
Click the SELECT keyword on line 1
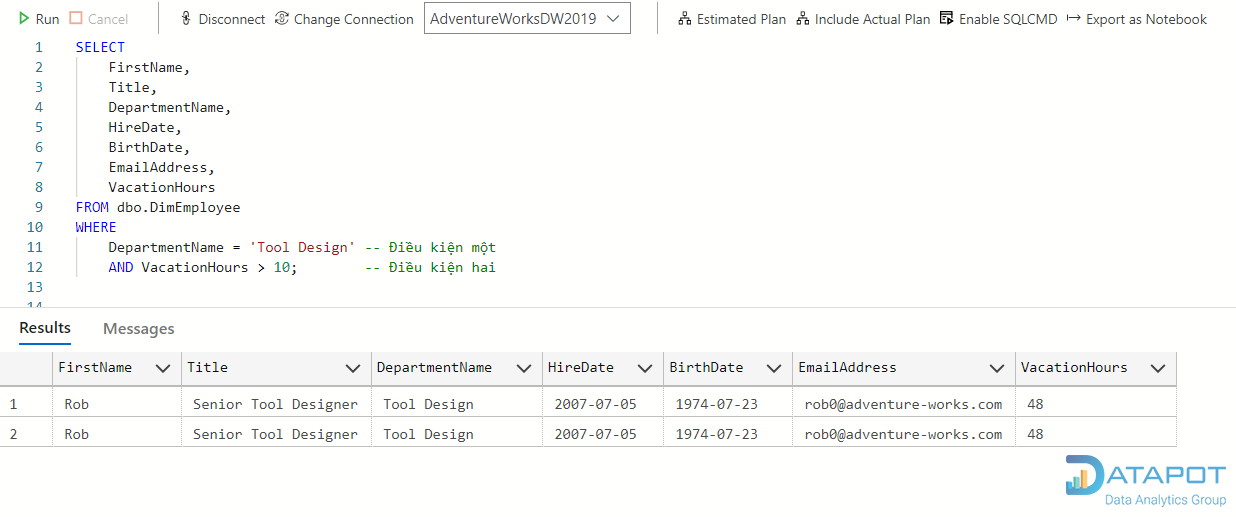(x=101, y=47)
